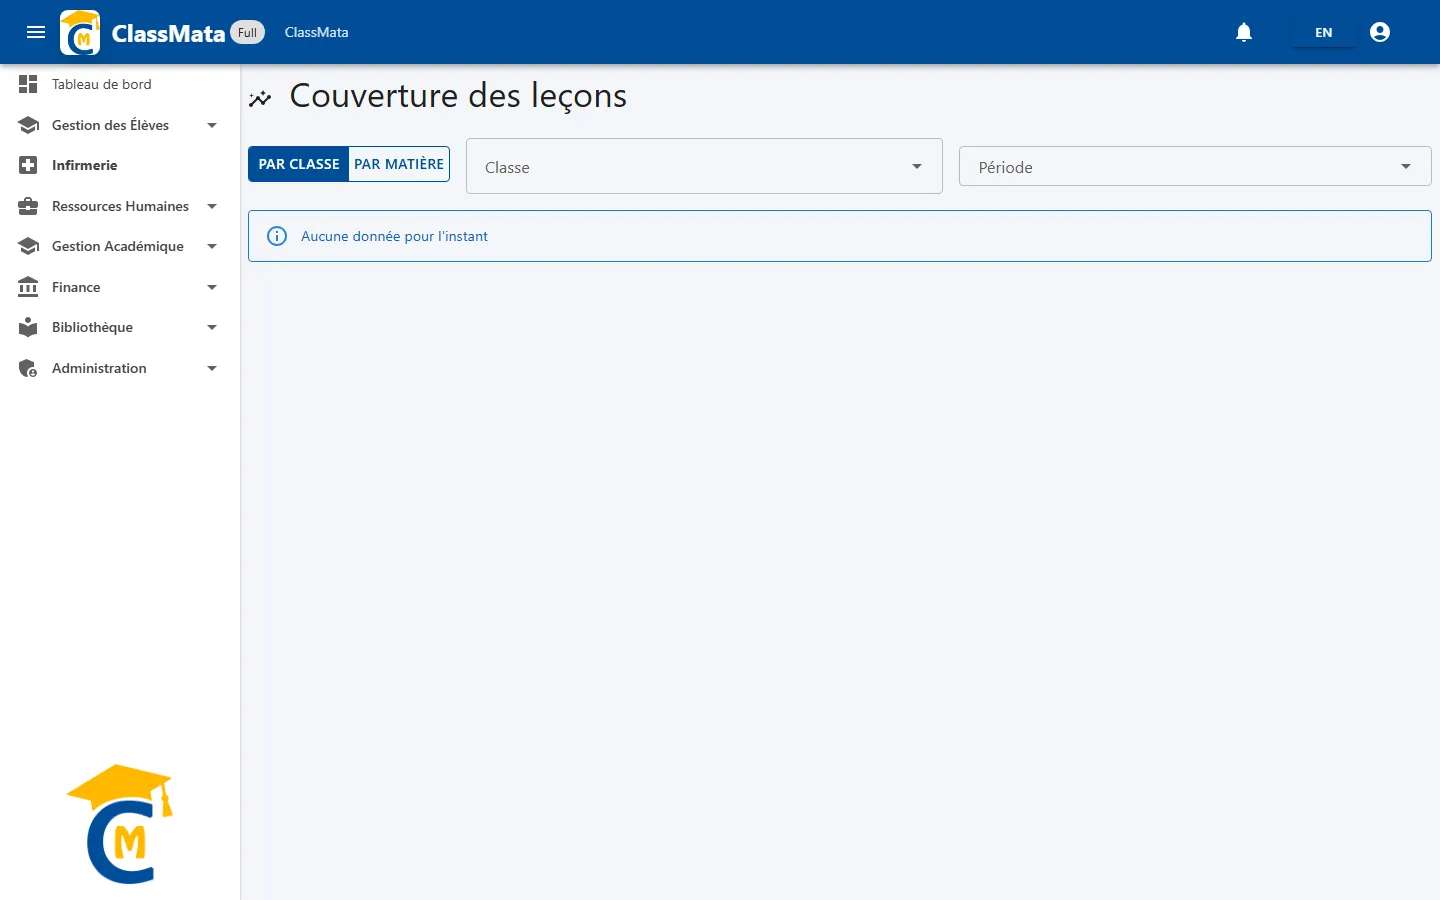Open the Infirmerie menu item
1440x900 pixels.
click(120, 165)
